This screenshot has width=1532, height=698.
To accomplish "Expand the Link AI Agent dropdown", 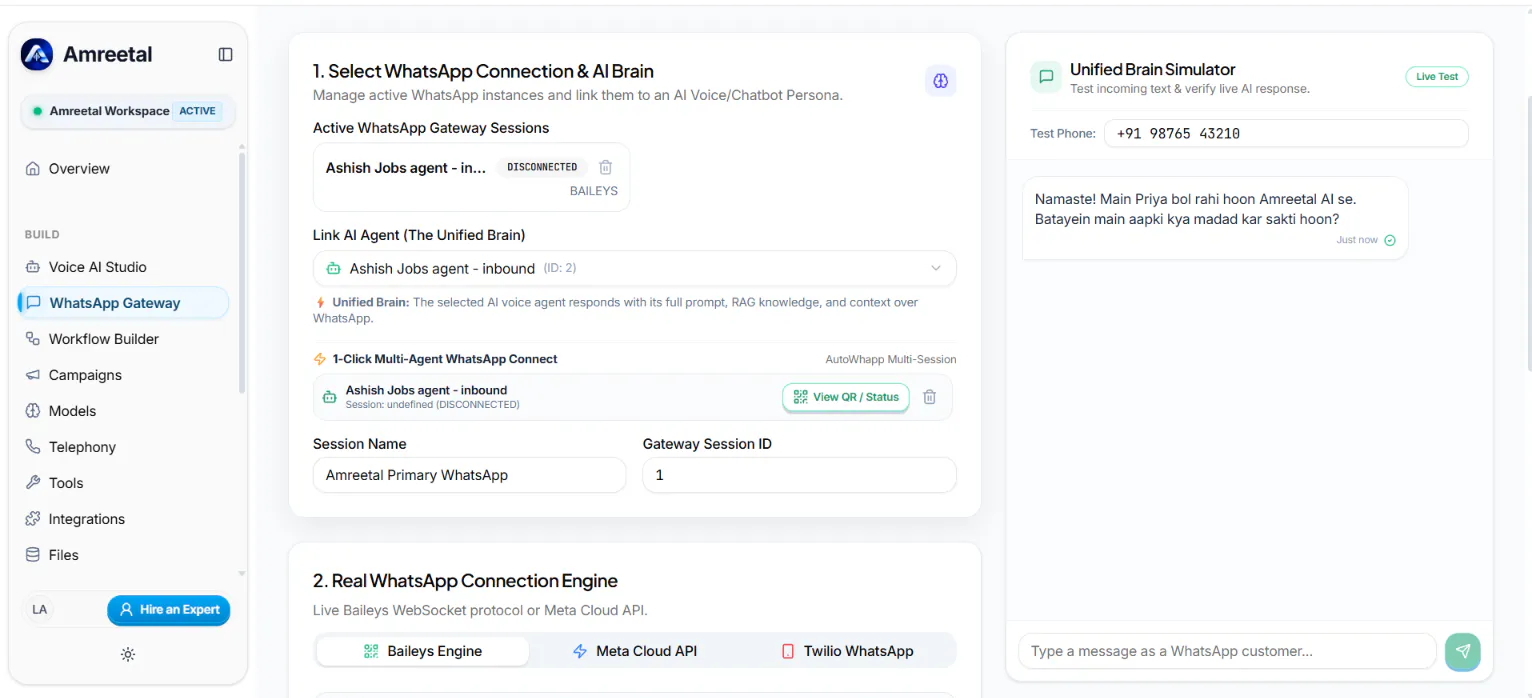I will (634, 268).
